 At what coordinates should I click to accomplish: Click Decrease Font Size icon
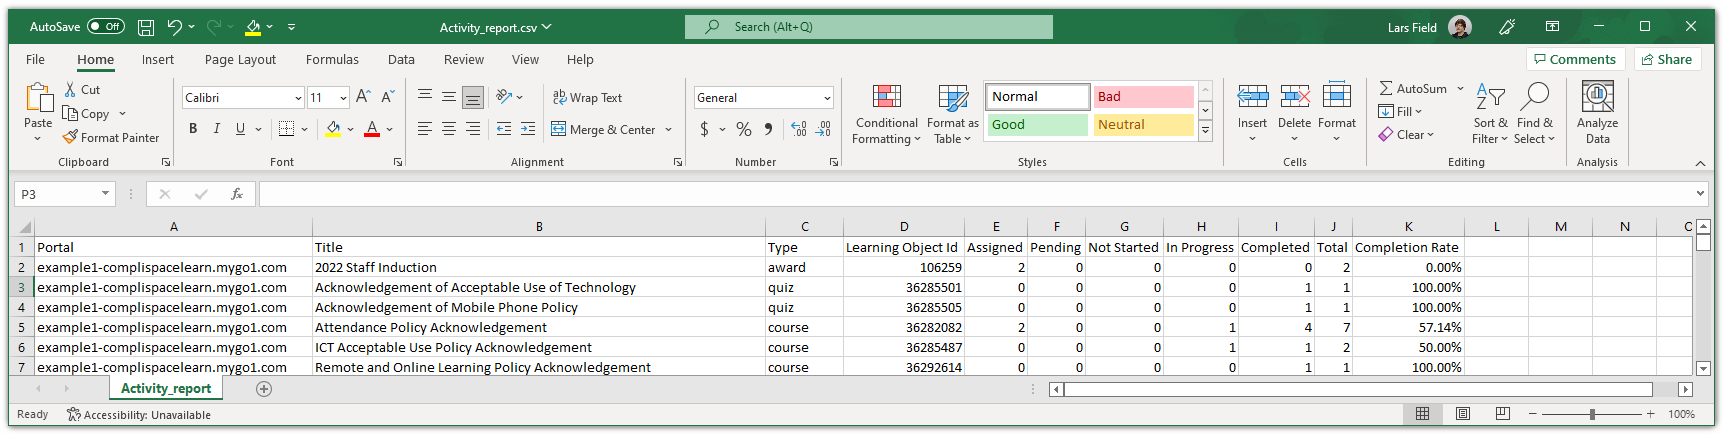click(387, 97)
